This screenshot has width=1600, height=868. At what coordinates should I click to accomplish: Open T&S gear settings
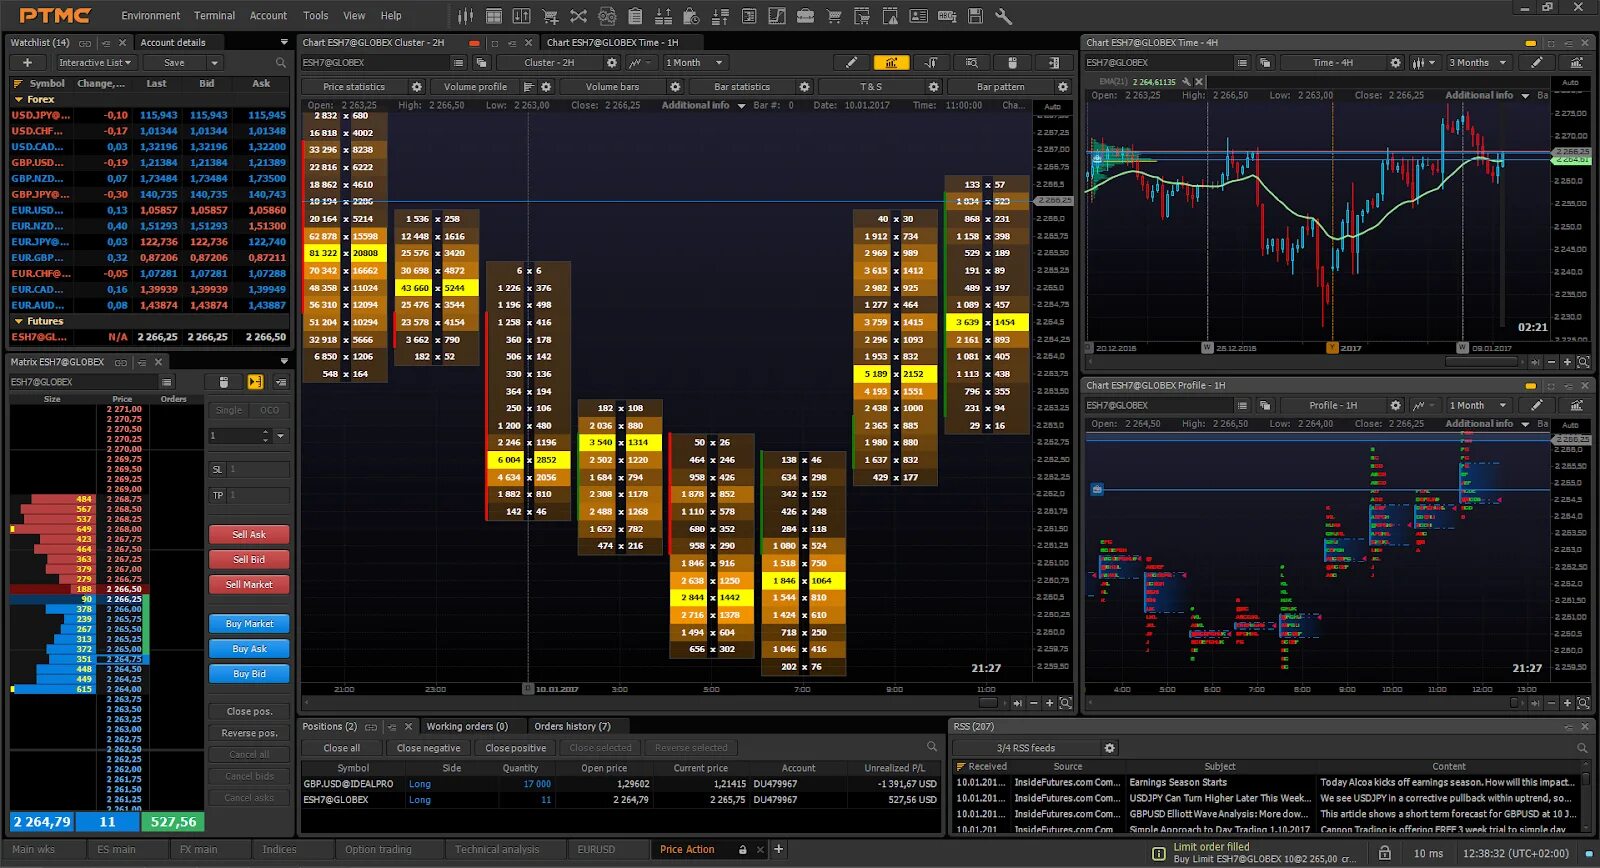[933, 87]
